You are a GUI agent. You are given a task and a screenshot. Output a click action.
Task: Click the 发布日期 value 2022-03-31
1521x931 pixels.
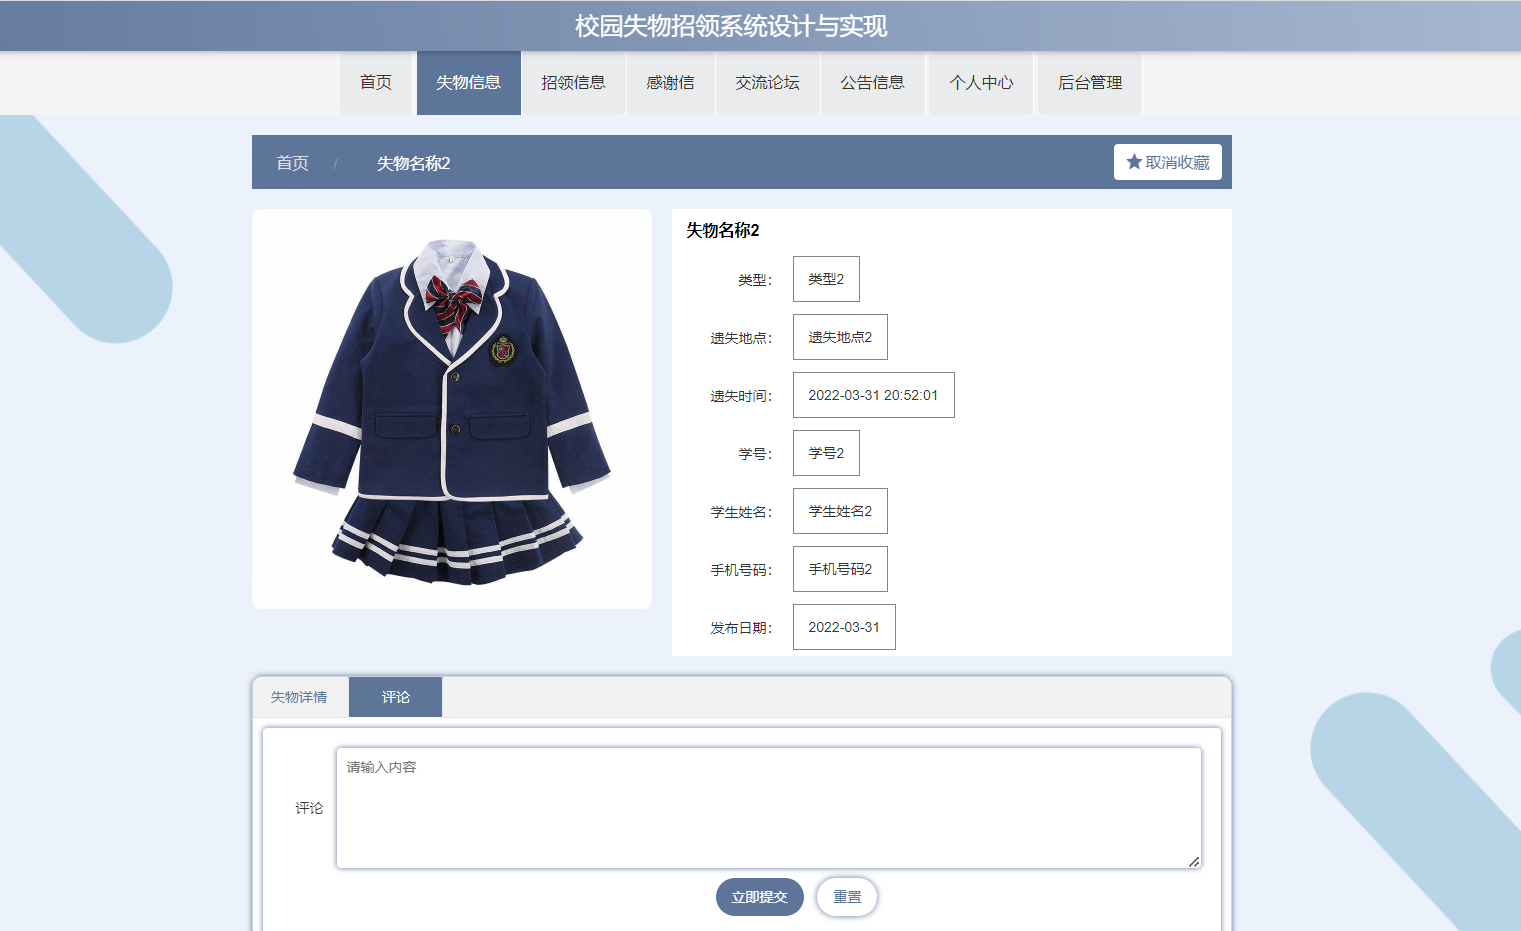point(844,627)
